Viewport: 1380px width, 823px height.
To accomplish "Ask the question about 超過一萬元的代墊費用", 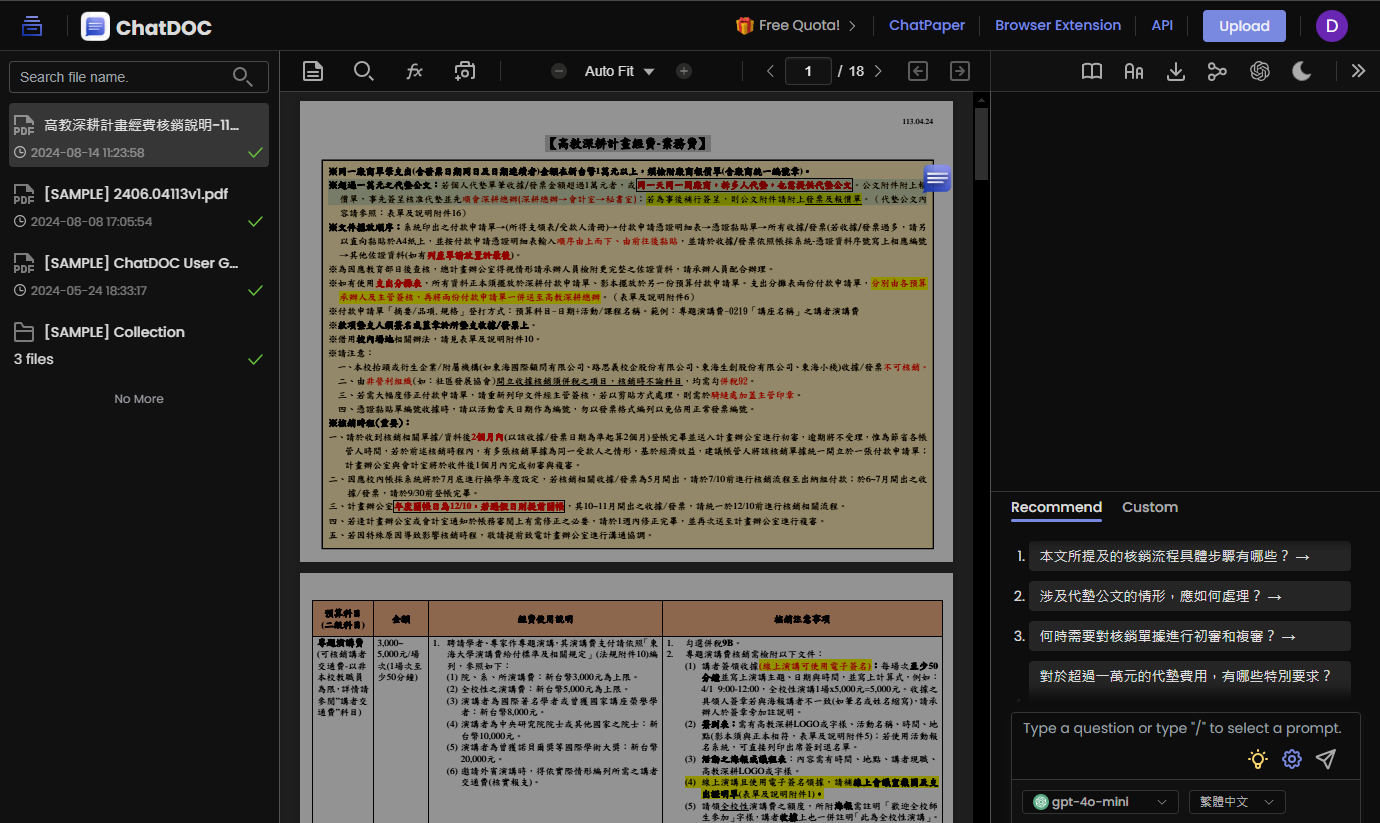I will click(x=1189, y=676).
